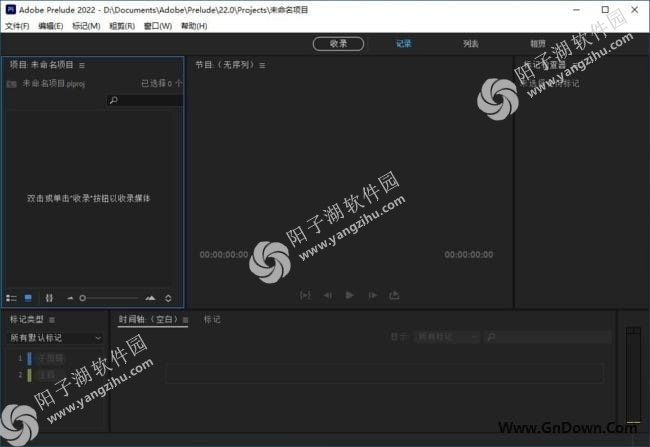This screenshot has height=447, width=650.
Task: Click the project panel search field
Action: [144, 100]
